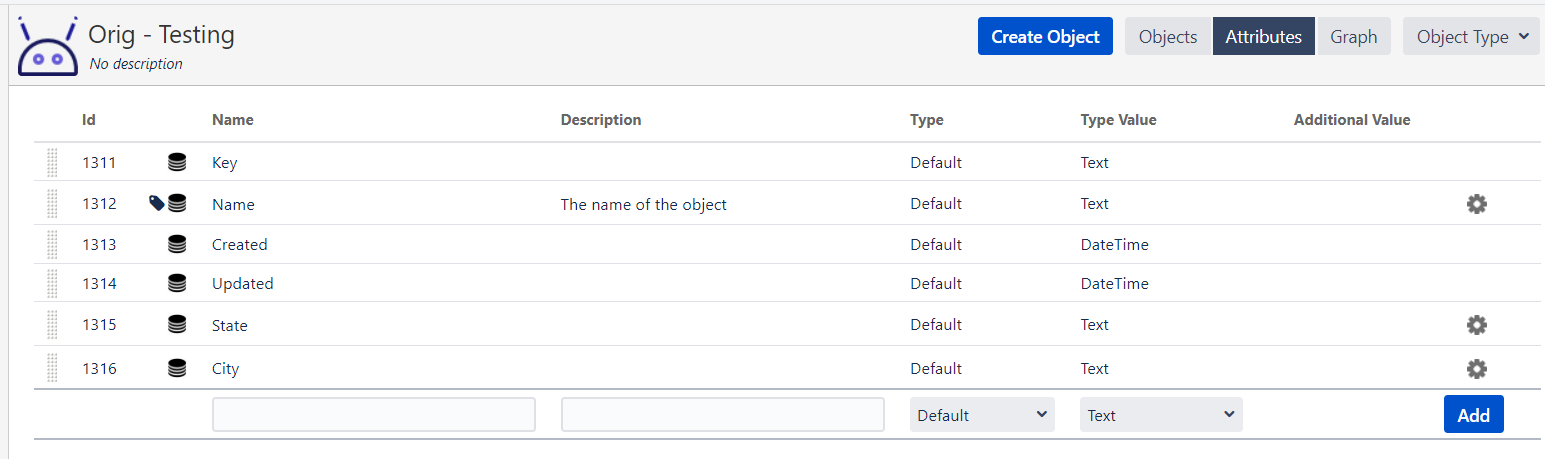Click the database icon in the Name row

177,203
